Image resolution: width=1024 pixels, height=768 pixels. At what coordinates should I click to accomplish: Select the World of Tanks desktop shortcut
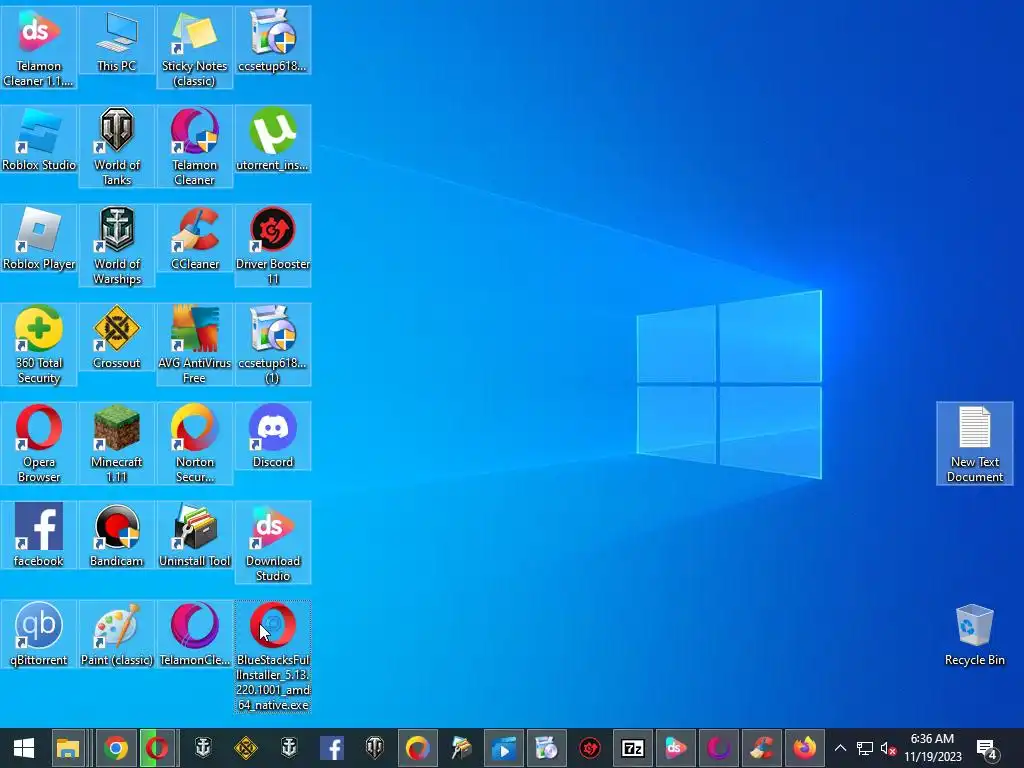click(116, 146)
